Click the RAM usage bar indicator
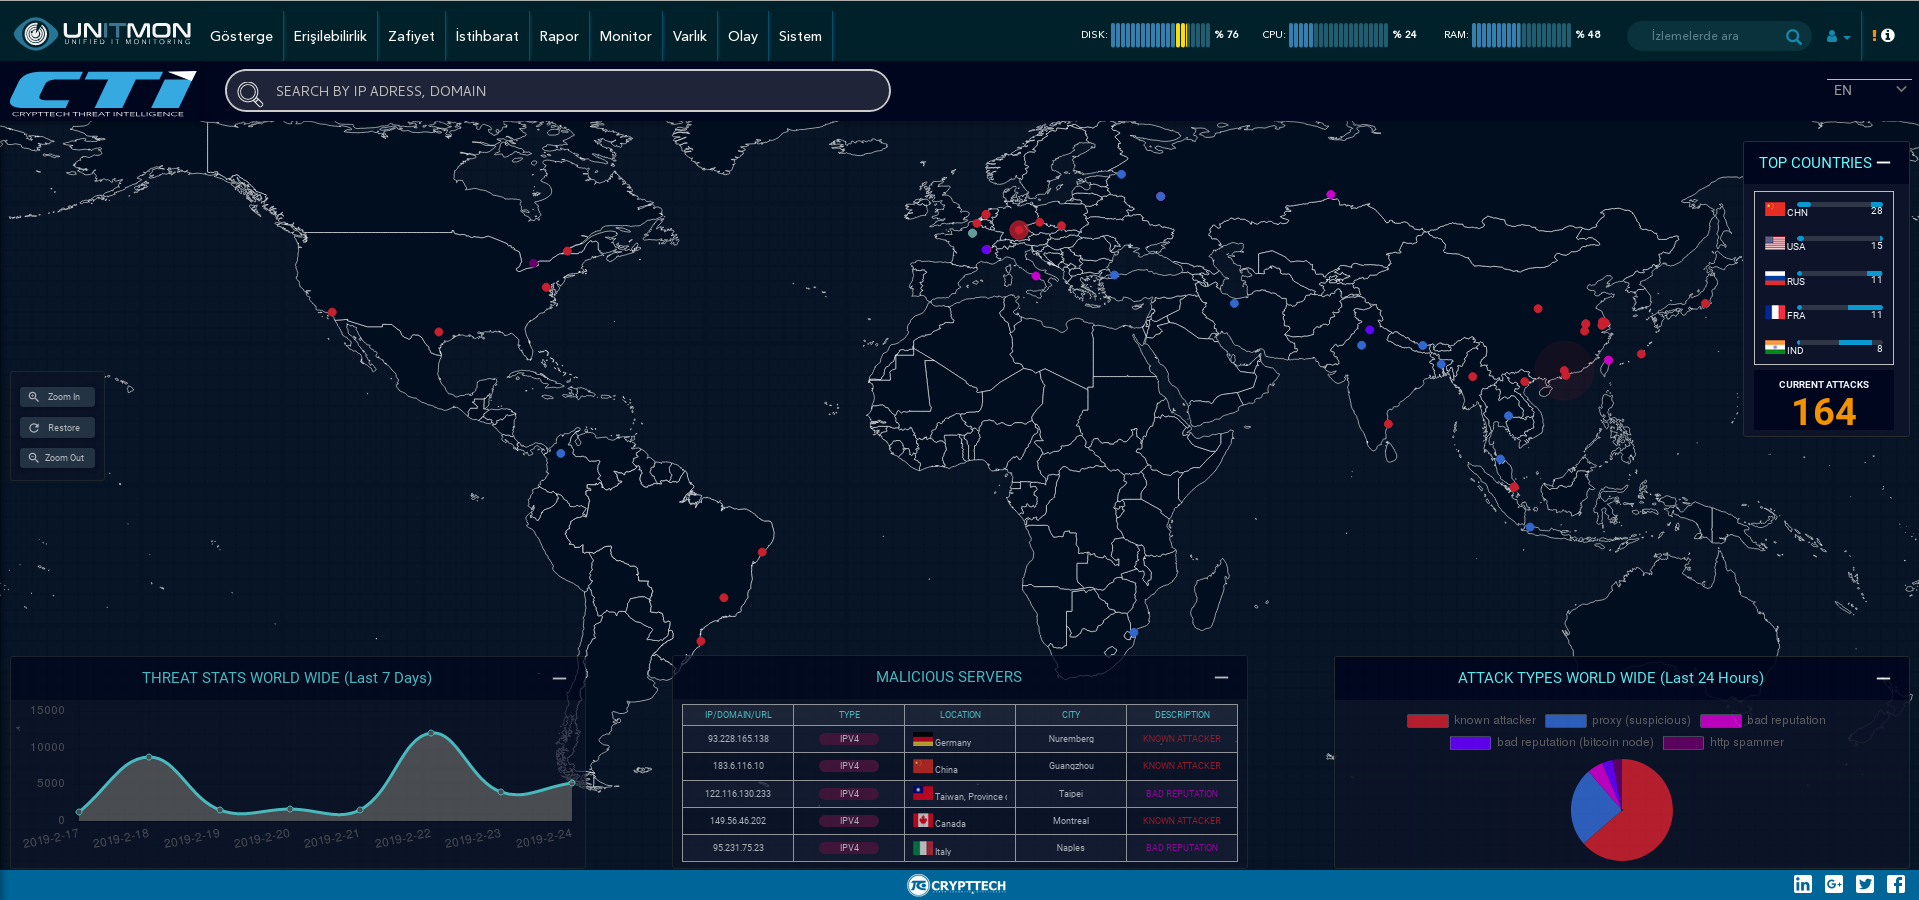 [1521, 35]
